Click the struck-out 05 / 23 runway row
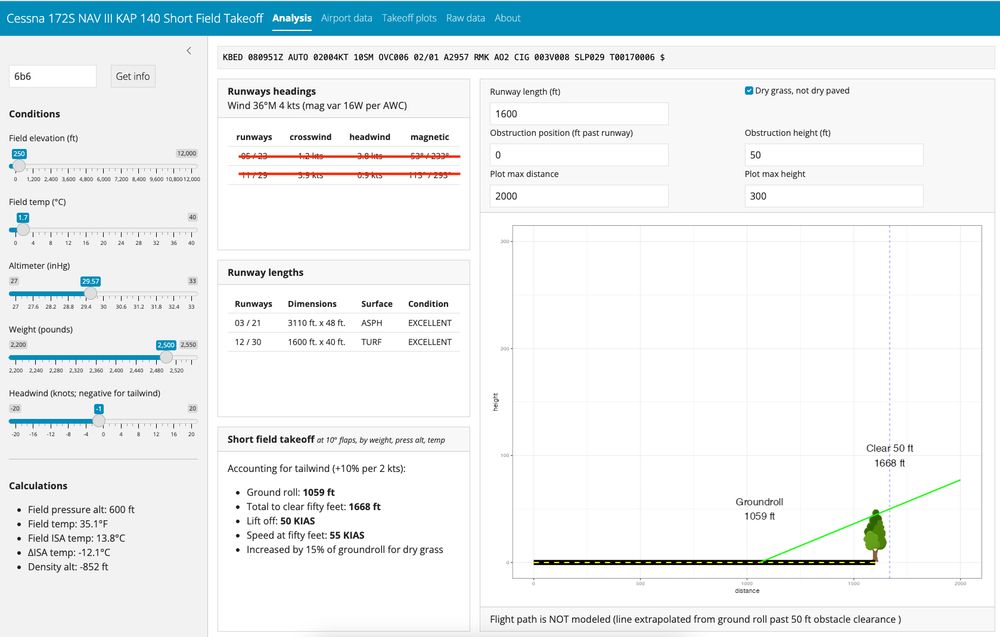The height and width of the screenshot is (637, 1000). (344, 156)
